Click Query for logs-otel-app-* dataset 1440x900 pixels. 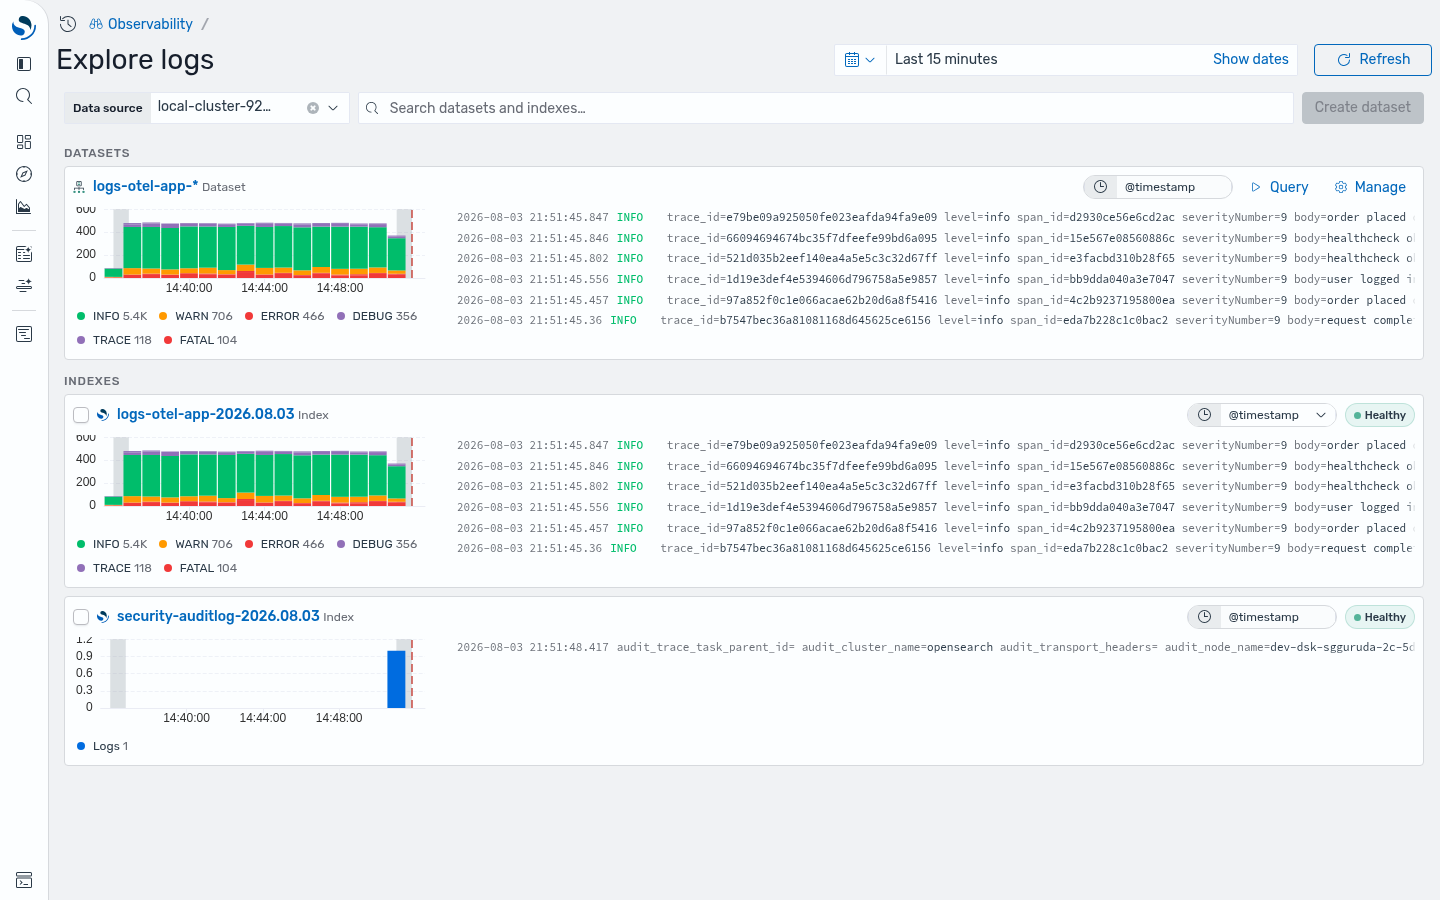coord(1279,187)
